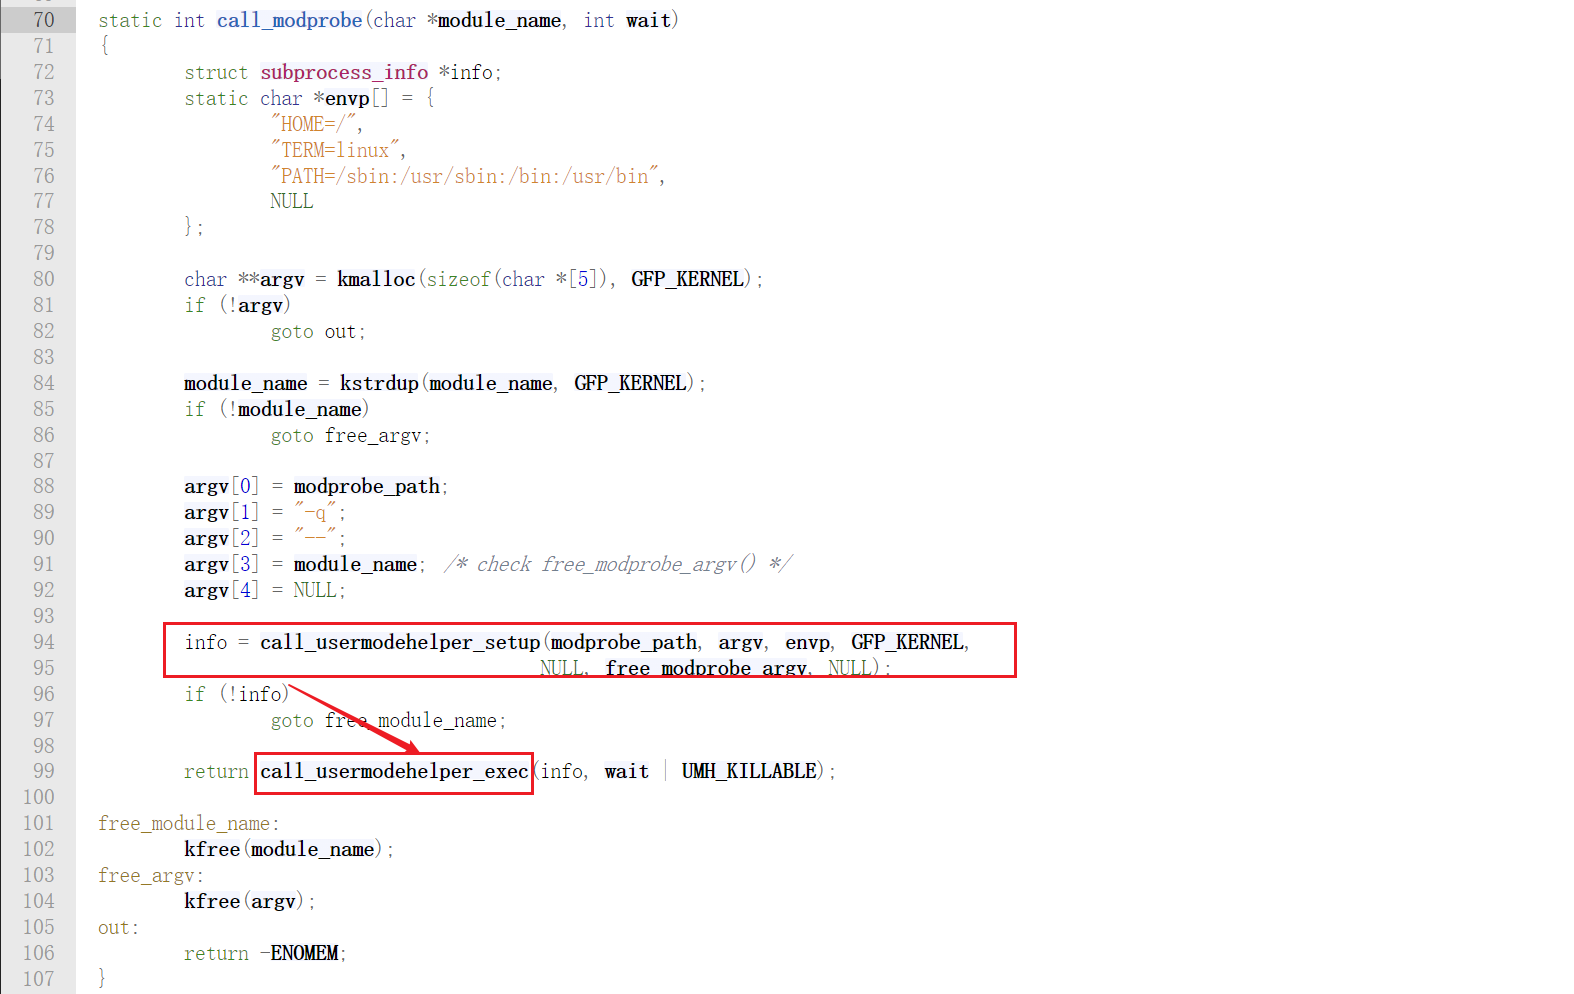This screenshot has height=994, width=1574.
Task: Click modprobe_path assigned to argv[0]
Action: [366, 487]
